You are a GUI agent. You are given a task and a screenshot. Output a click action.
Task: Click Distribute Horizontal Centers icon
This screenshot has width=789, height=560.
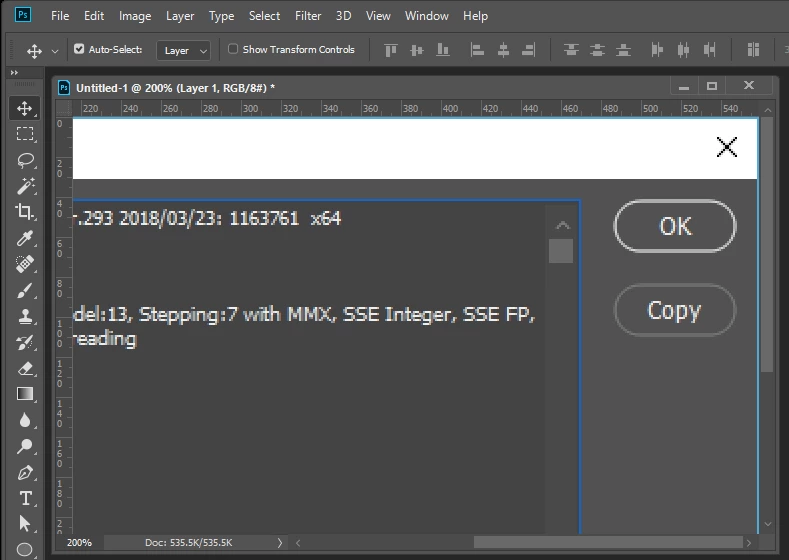pyautogui.click(x=683, y=50)
